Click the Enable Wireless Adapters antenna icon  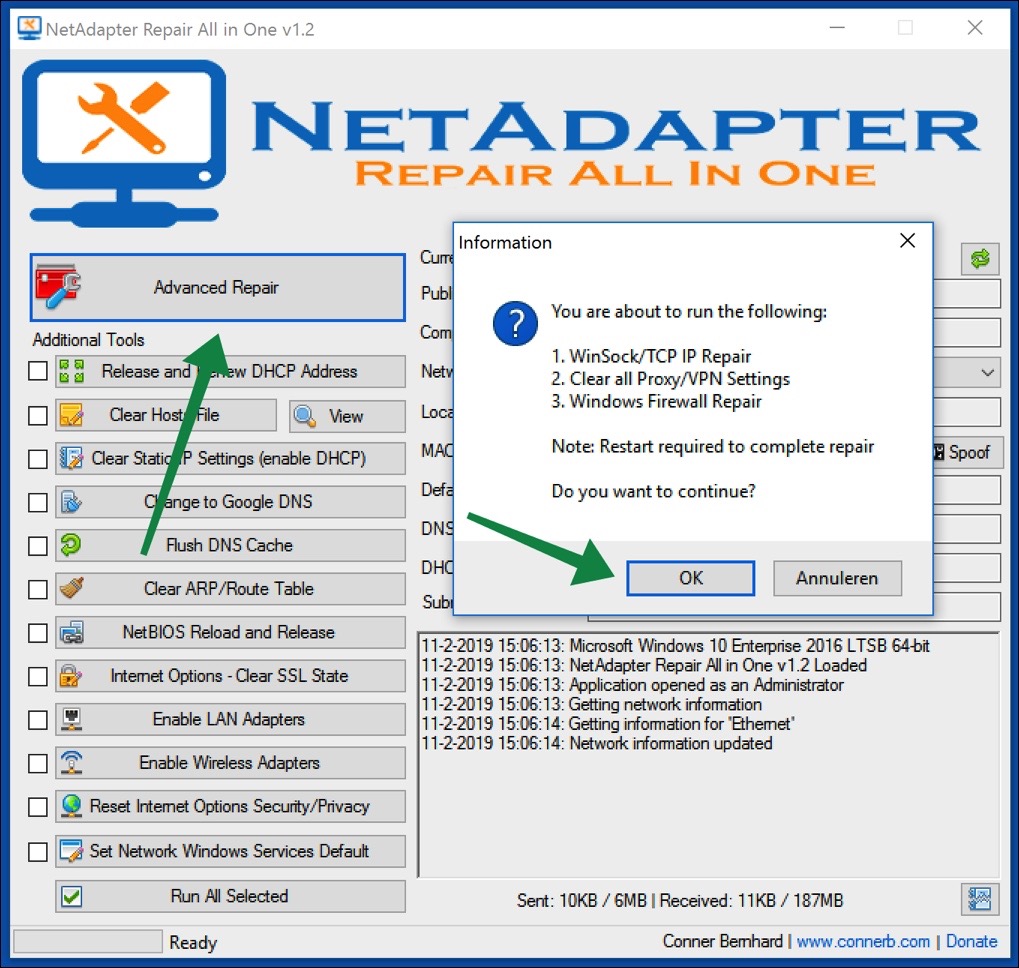[x=71, y=763]
